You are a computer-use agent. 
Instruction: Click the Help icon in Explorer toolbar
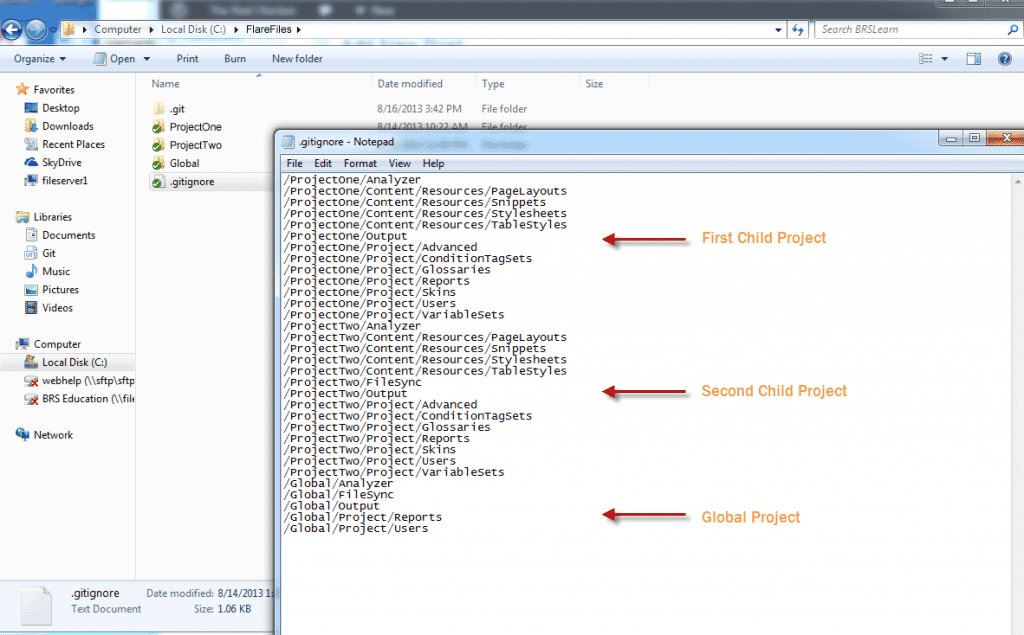click(x=1005, y=59)
